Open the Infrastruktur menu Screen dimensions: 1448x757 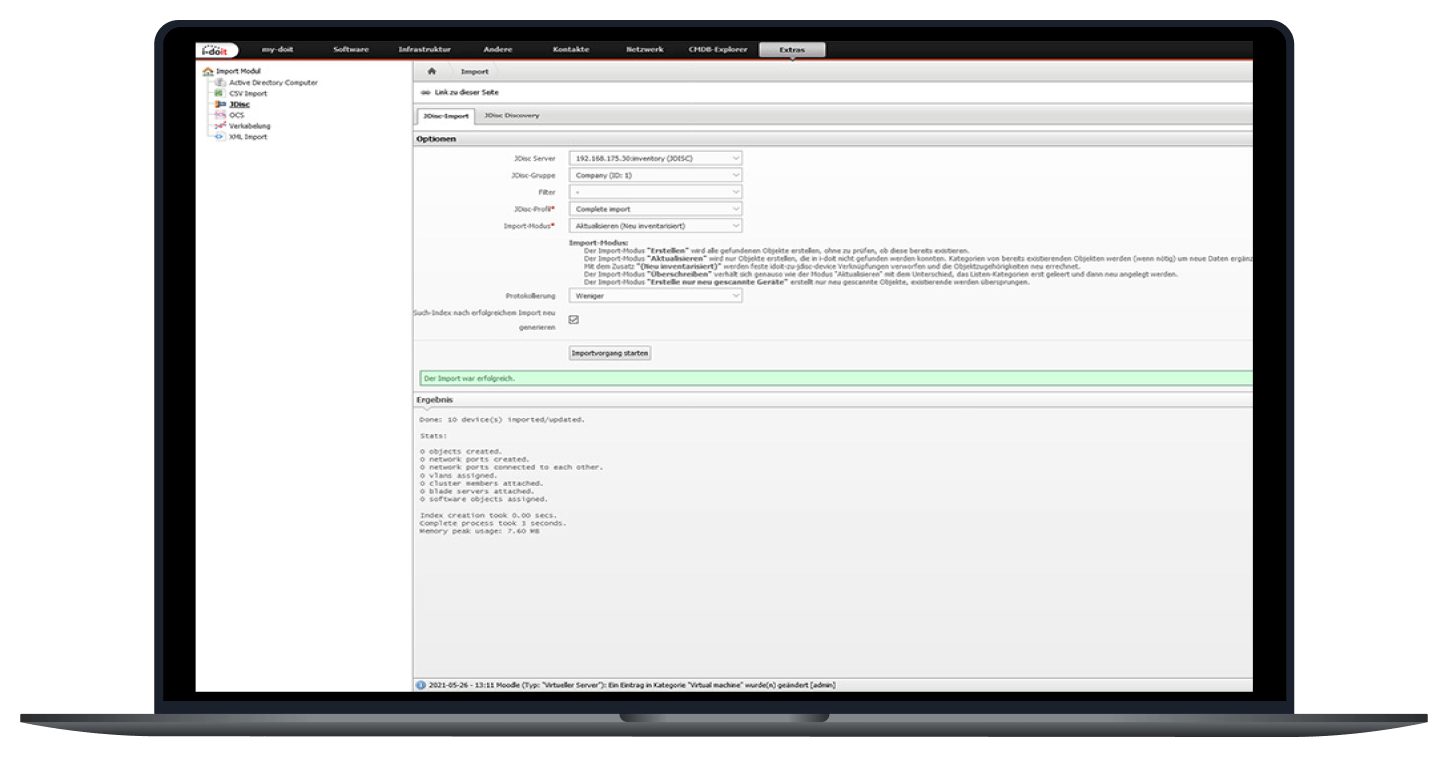[x=424, y=50]
